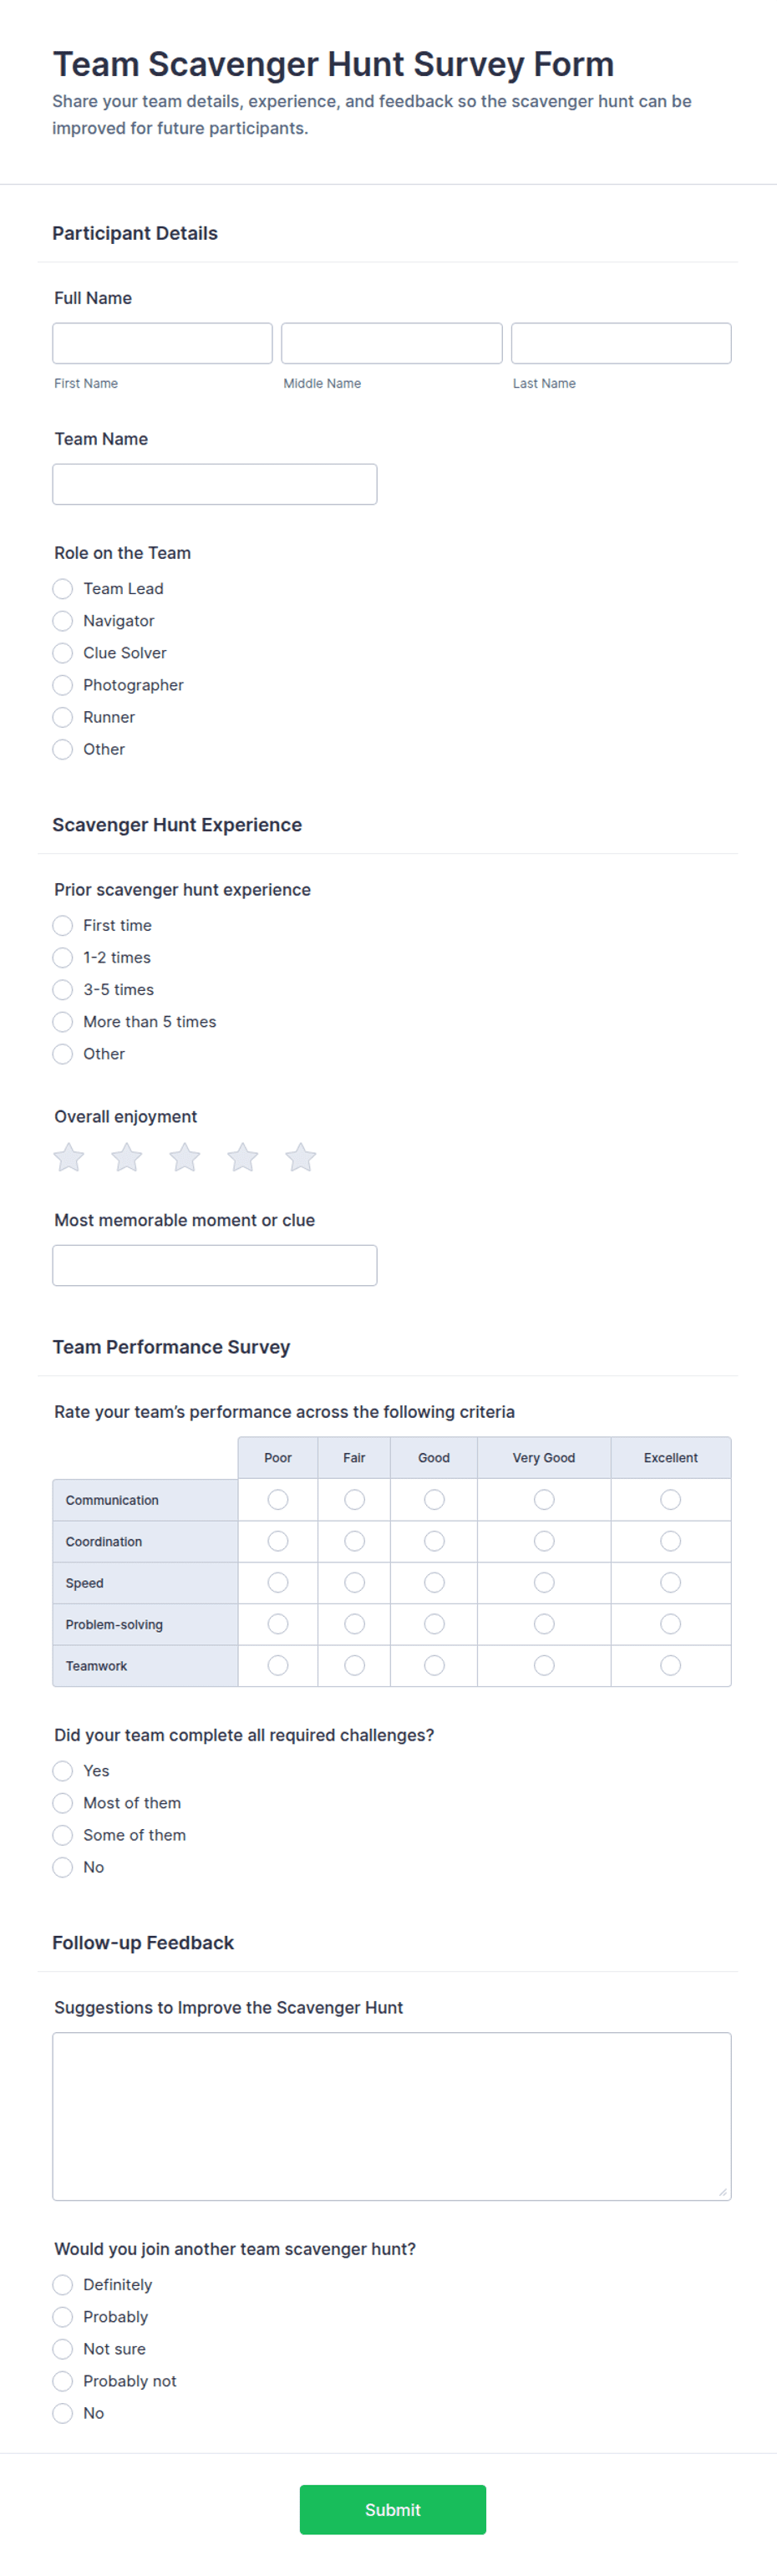777x2576 pixels.
Task: Set Problem-solving to Very Good
Action: (x=544, y=1624)
